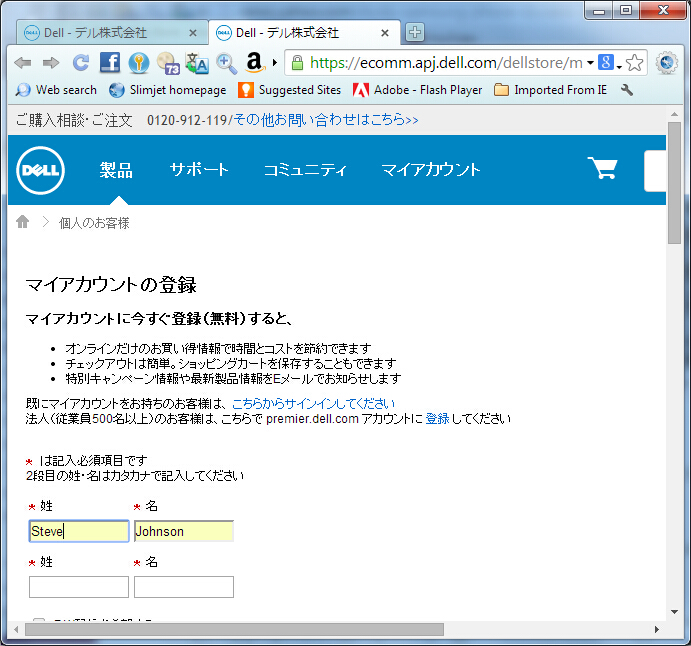Image resolution: width=691 pixels, height=646 pixels.
Task: Click the Dell logo
Action: click(x=41, y=170)
